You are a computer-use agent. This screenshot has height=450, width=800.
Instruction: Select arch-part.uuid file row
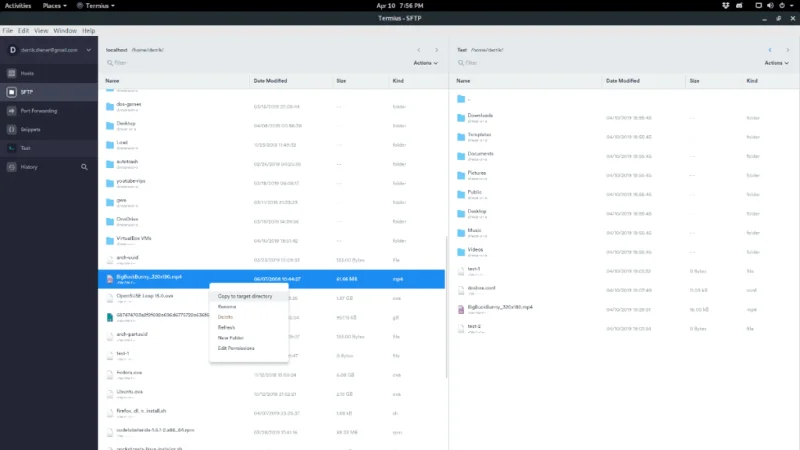(271, 336)
